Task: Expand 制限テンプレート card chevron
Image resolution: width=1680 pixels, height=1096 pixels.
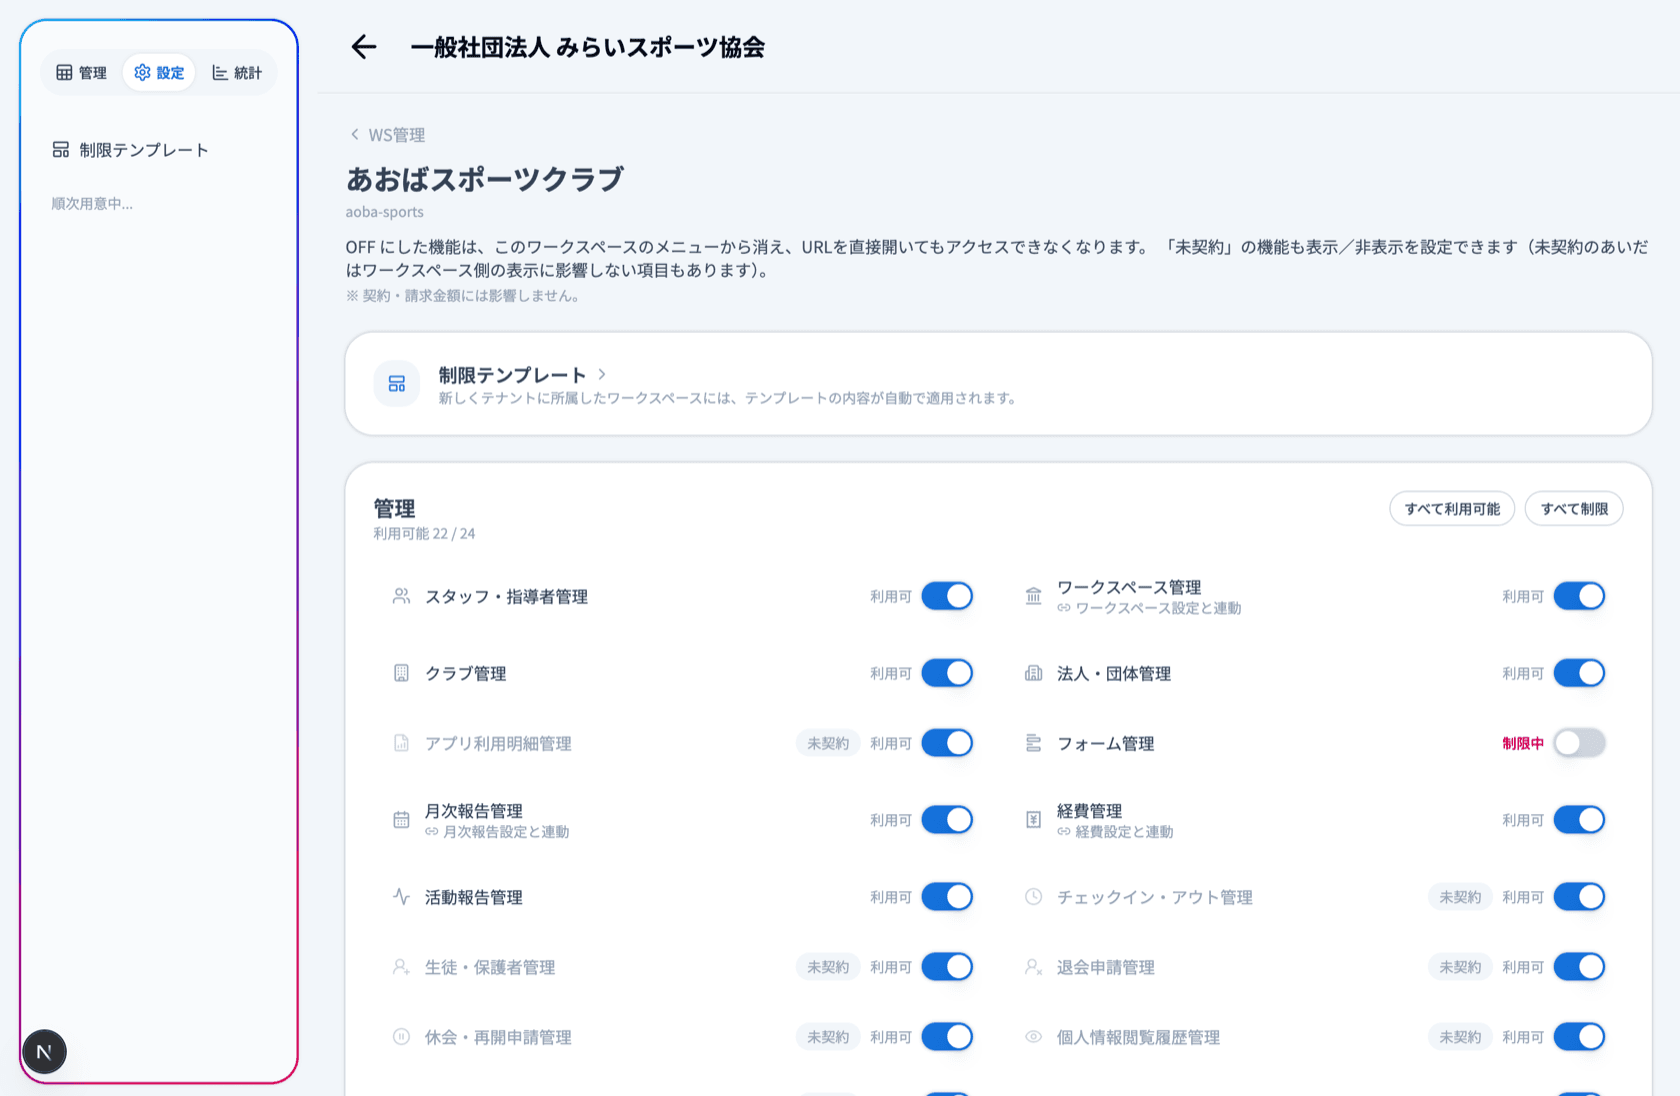Action: pos(602,374)
